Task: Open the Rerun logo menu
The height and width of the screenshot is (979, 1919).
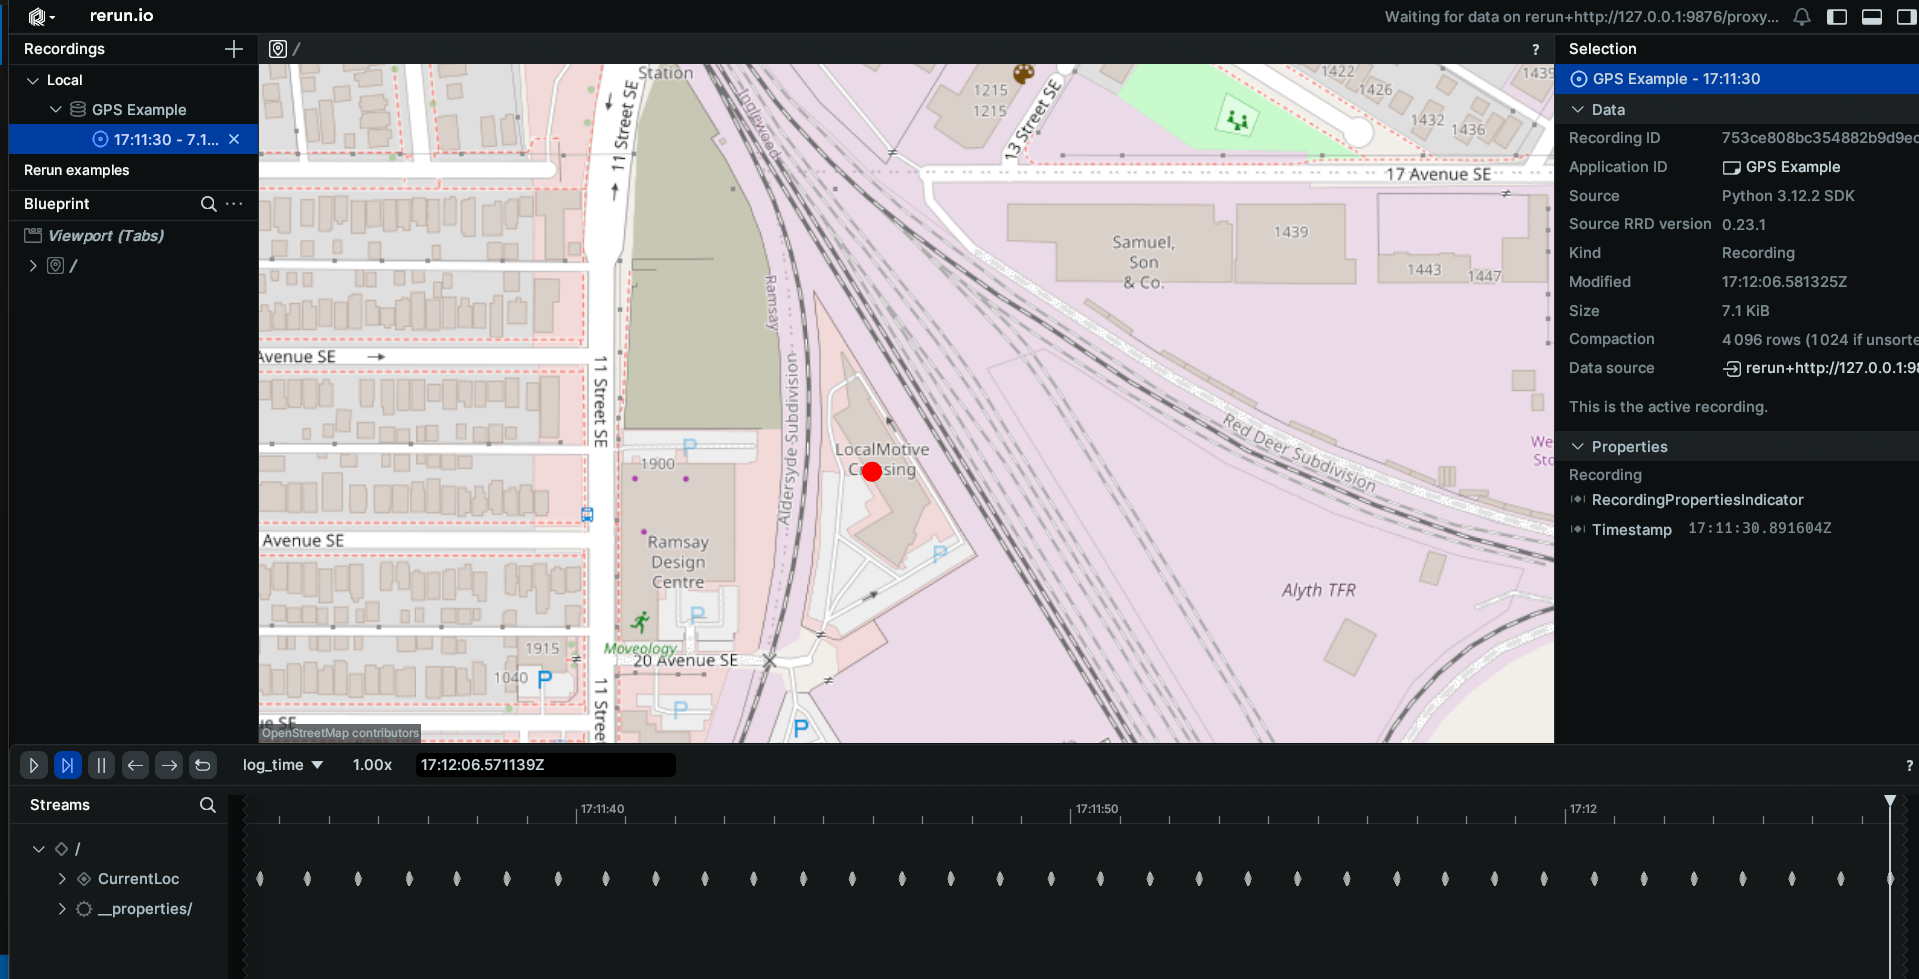Action: 41,17
